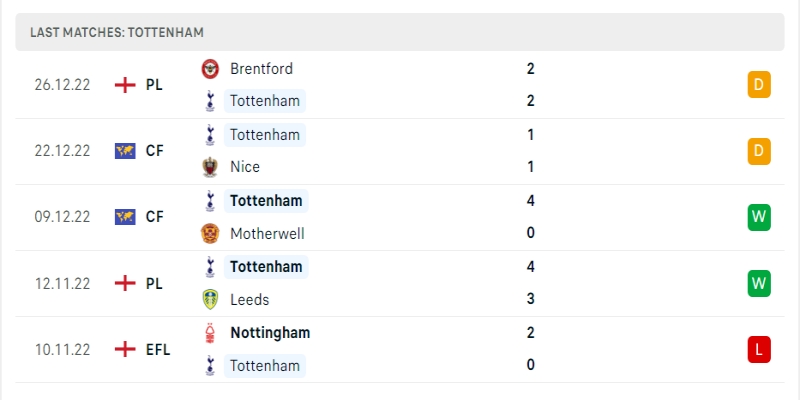Image resolution: width=800 pixels, height=400 pixels.
Task: Open the Motherwell team link
Action: [267, 233]
